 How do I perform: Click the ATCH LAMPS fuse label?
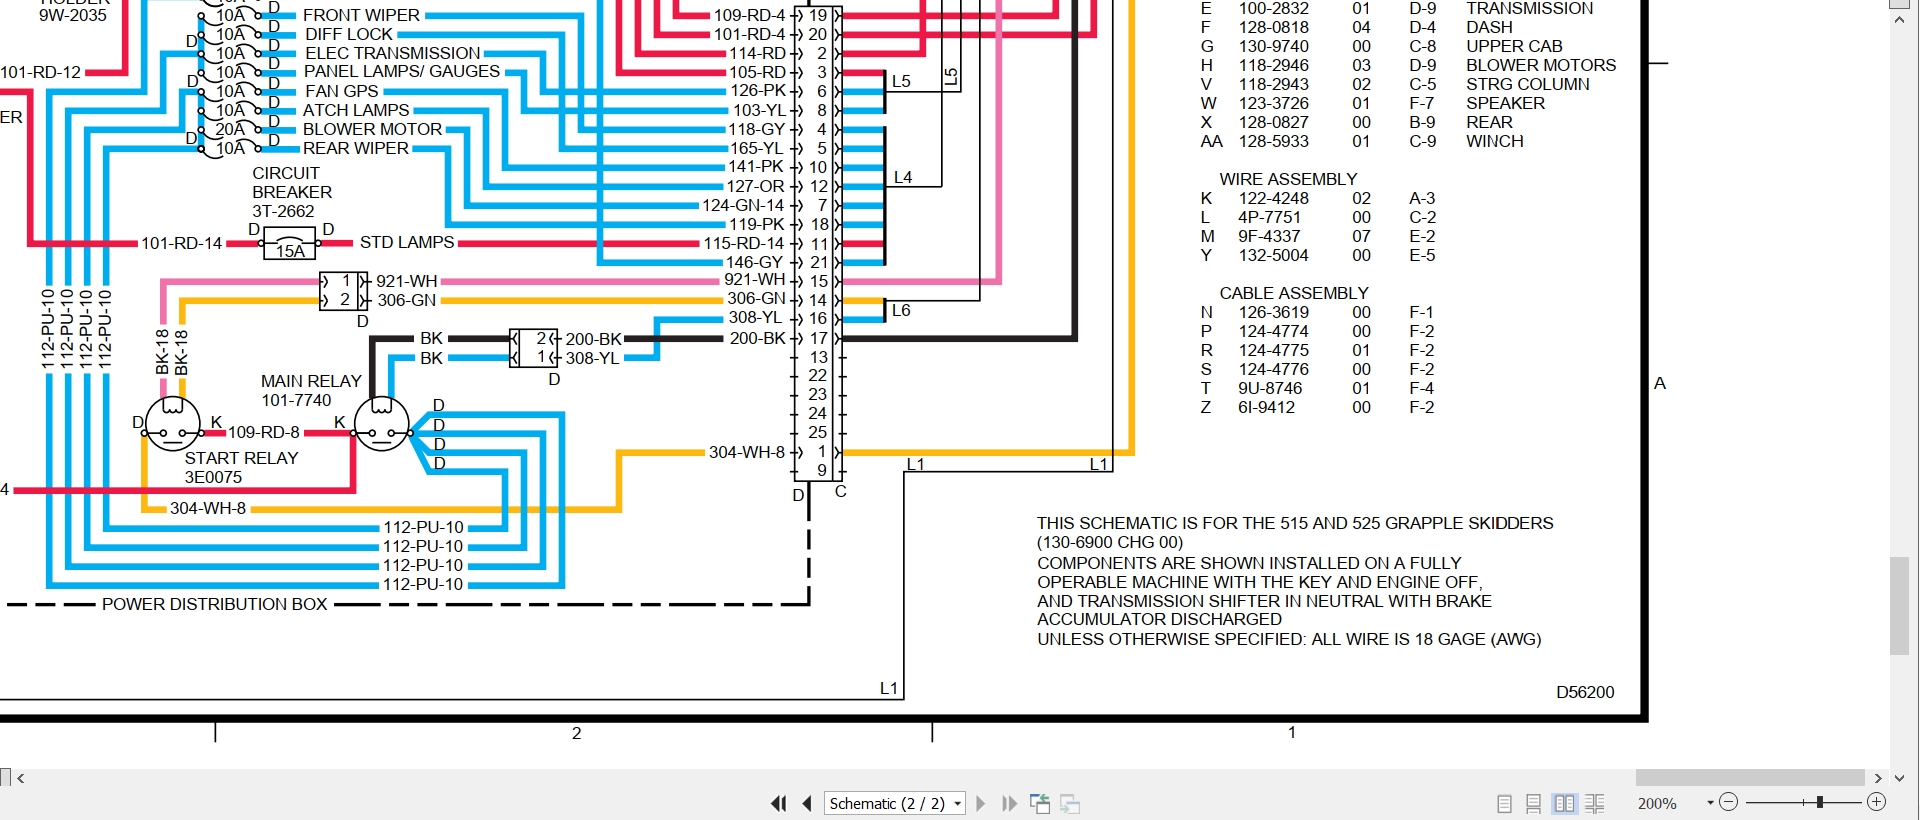pyautogui.click(x=356, y=110)
